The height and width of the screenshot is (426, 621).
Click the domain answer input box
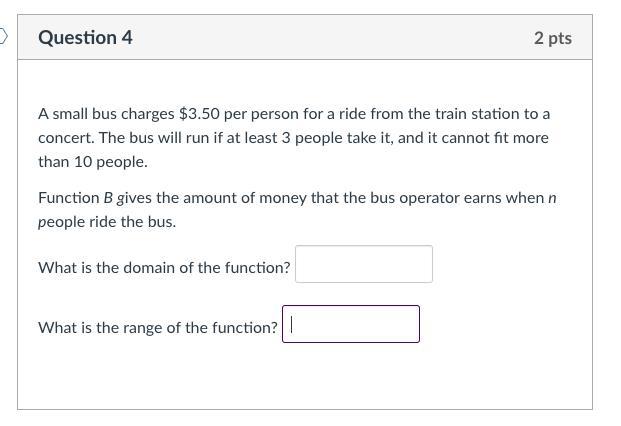point(364,265)
